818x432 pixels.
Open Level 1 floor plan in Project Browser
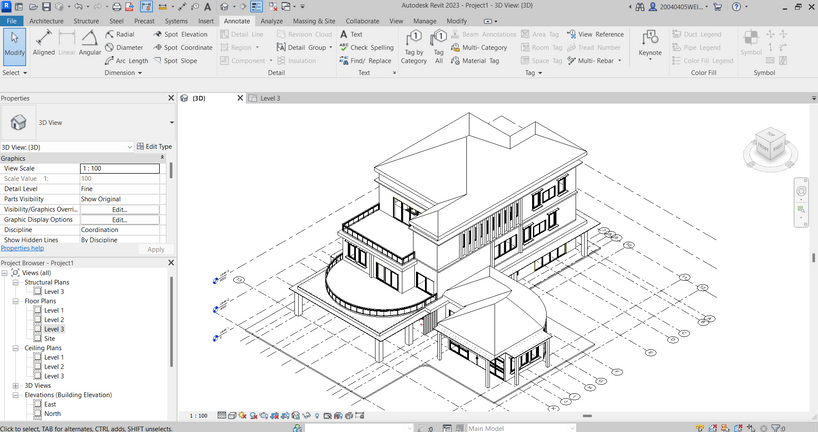tap(53, 310)
